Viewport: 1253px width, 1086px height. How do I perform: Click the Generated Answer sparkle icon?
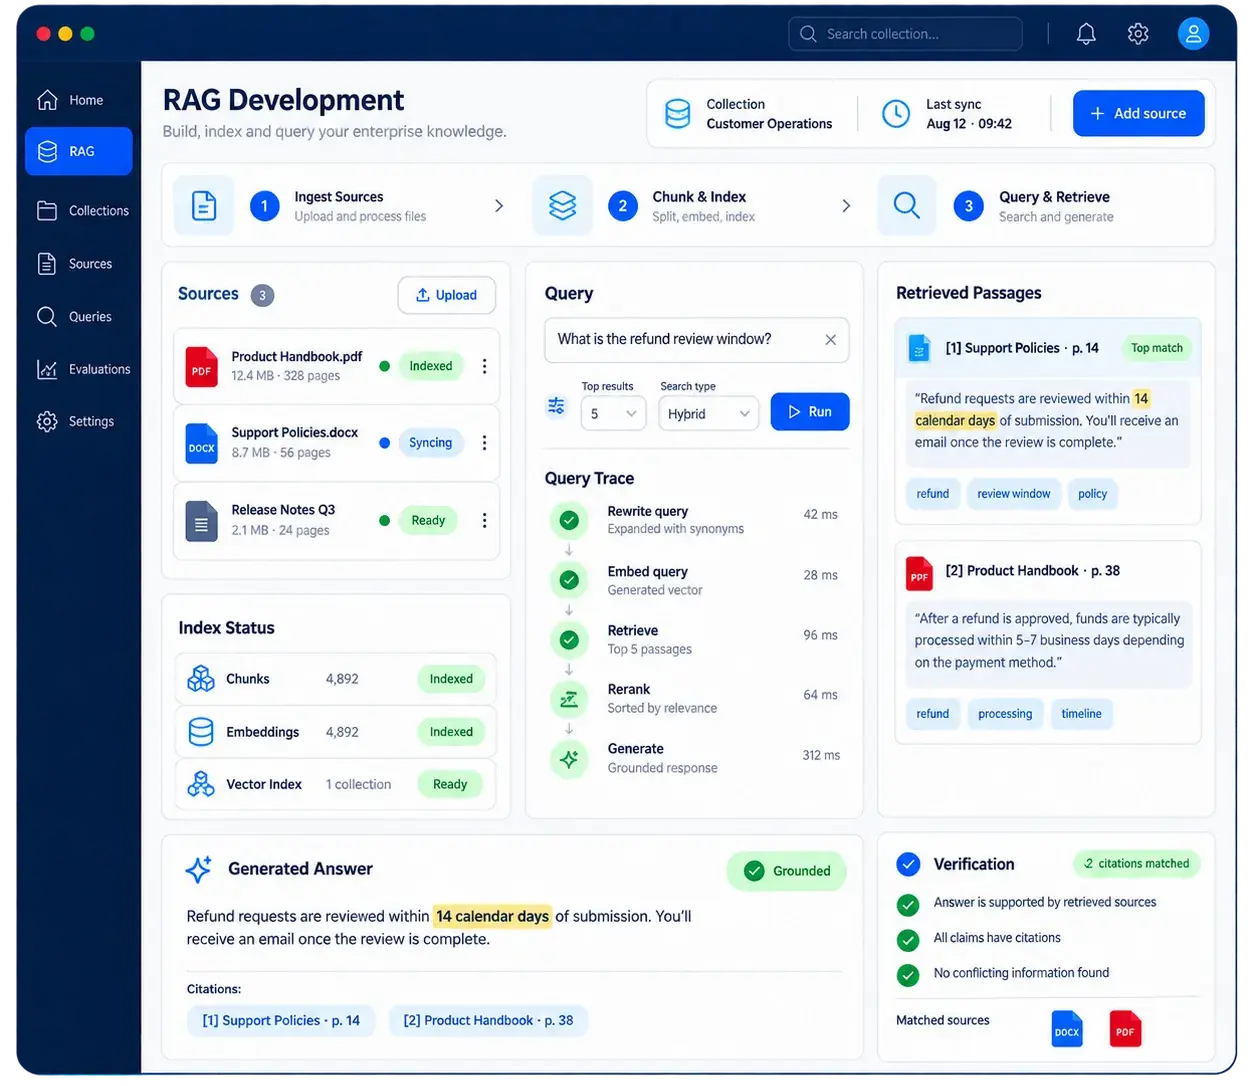pos(198,869)
